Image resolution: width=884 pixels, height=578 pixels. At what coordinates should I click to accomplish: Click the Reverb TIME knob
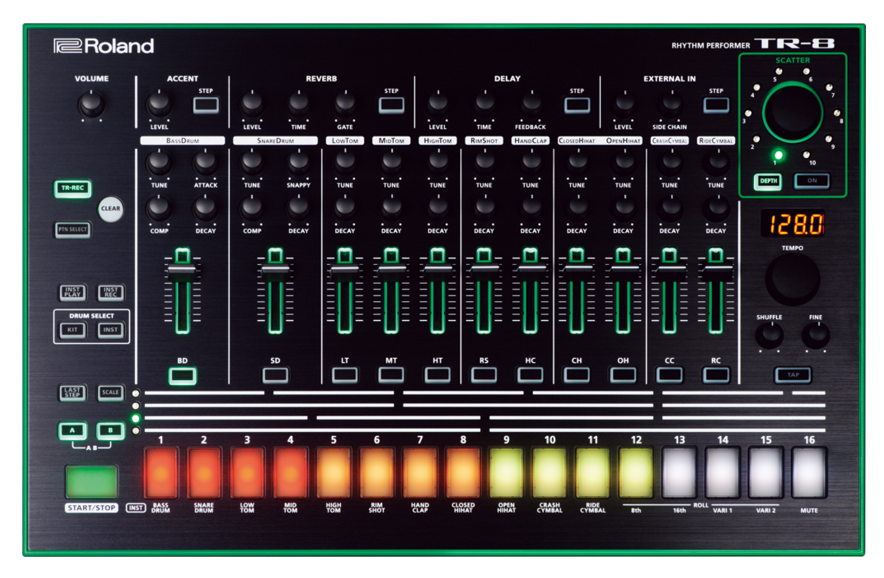point(298,104)
